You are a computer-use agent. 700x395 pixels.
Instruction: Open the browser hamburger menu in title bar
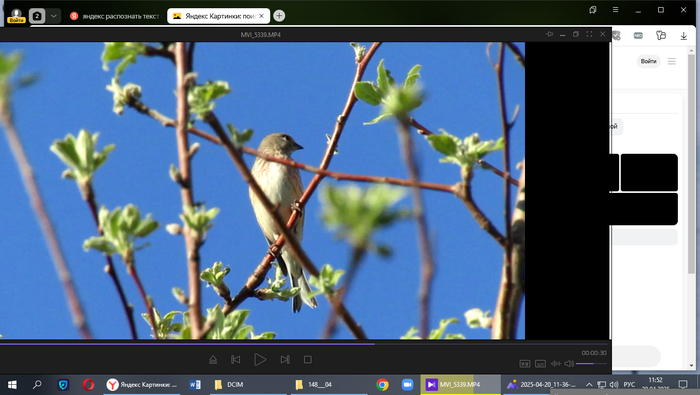[615, 10]
